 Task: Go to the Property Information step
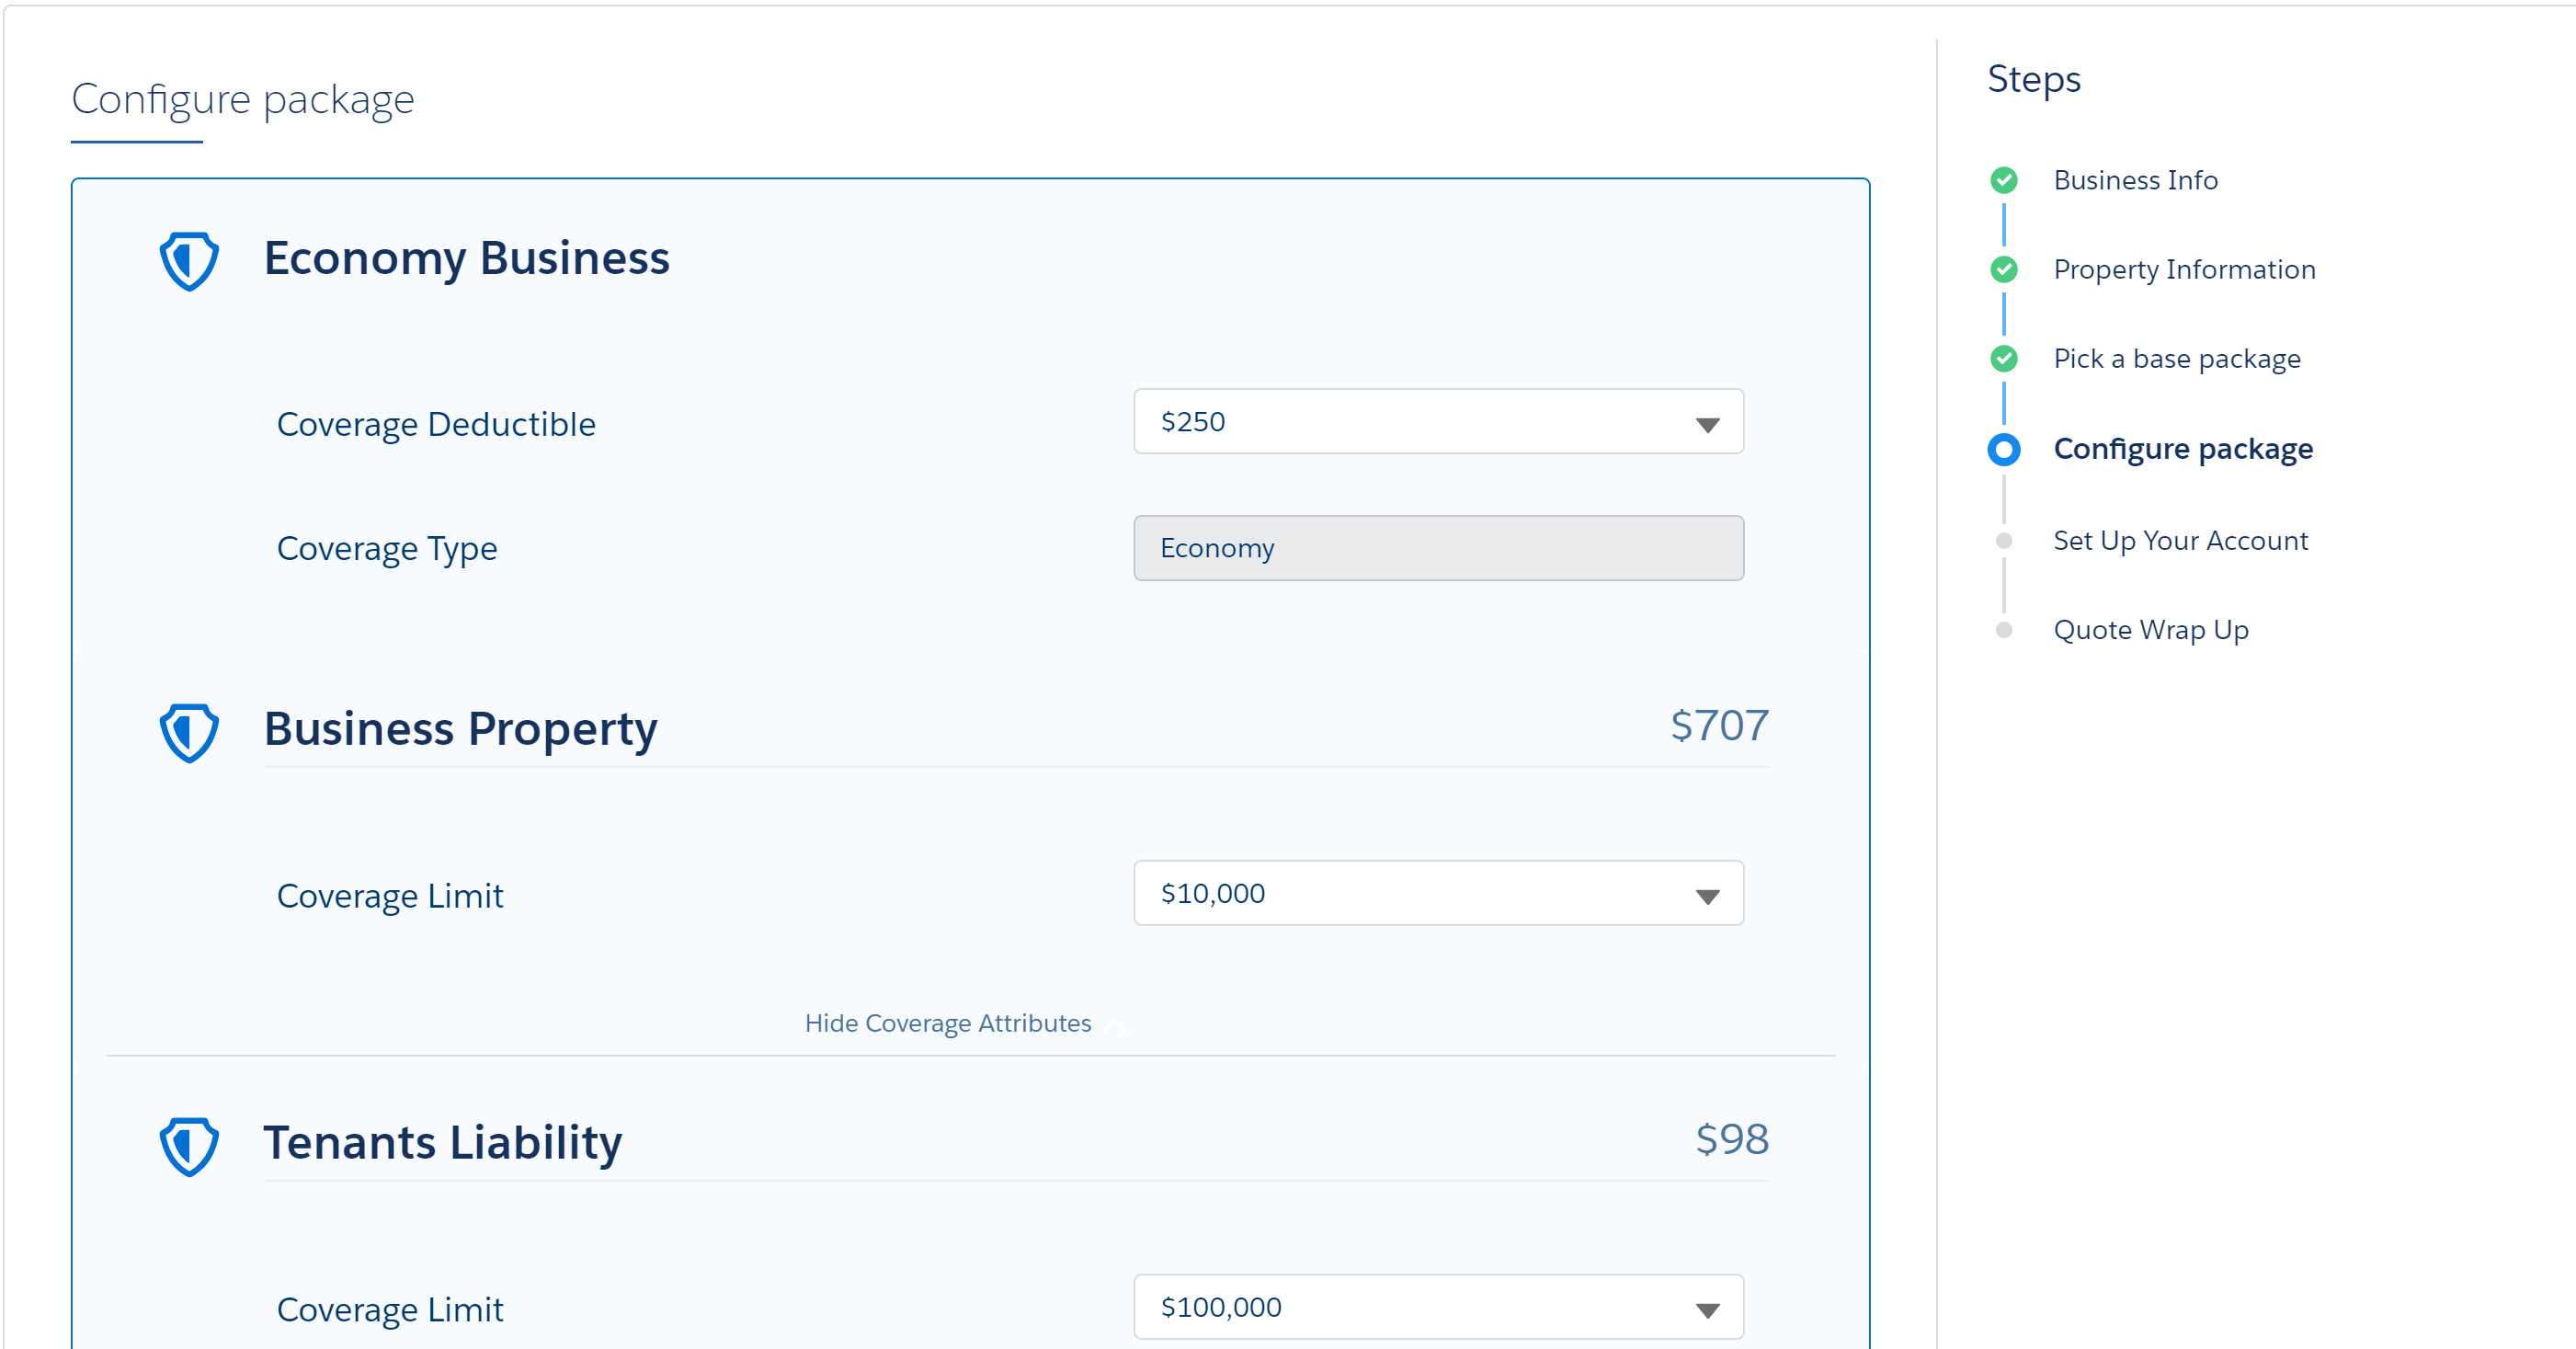click(x=2184, y=269)
